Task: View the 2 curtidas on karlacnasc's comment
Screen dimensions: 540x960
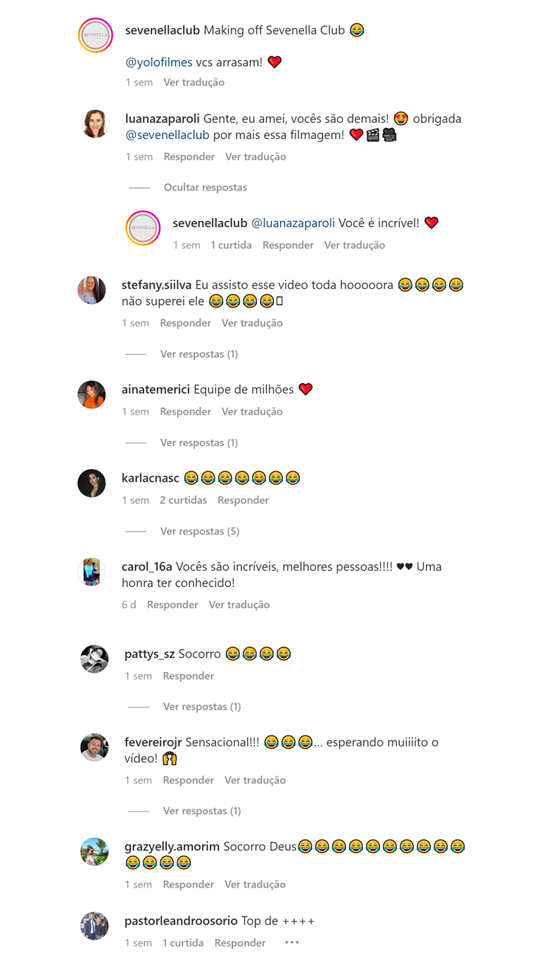Action: point(184,500)
